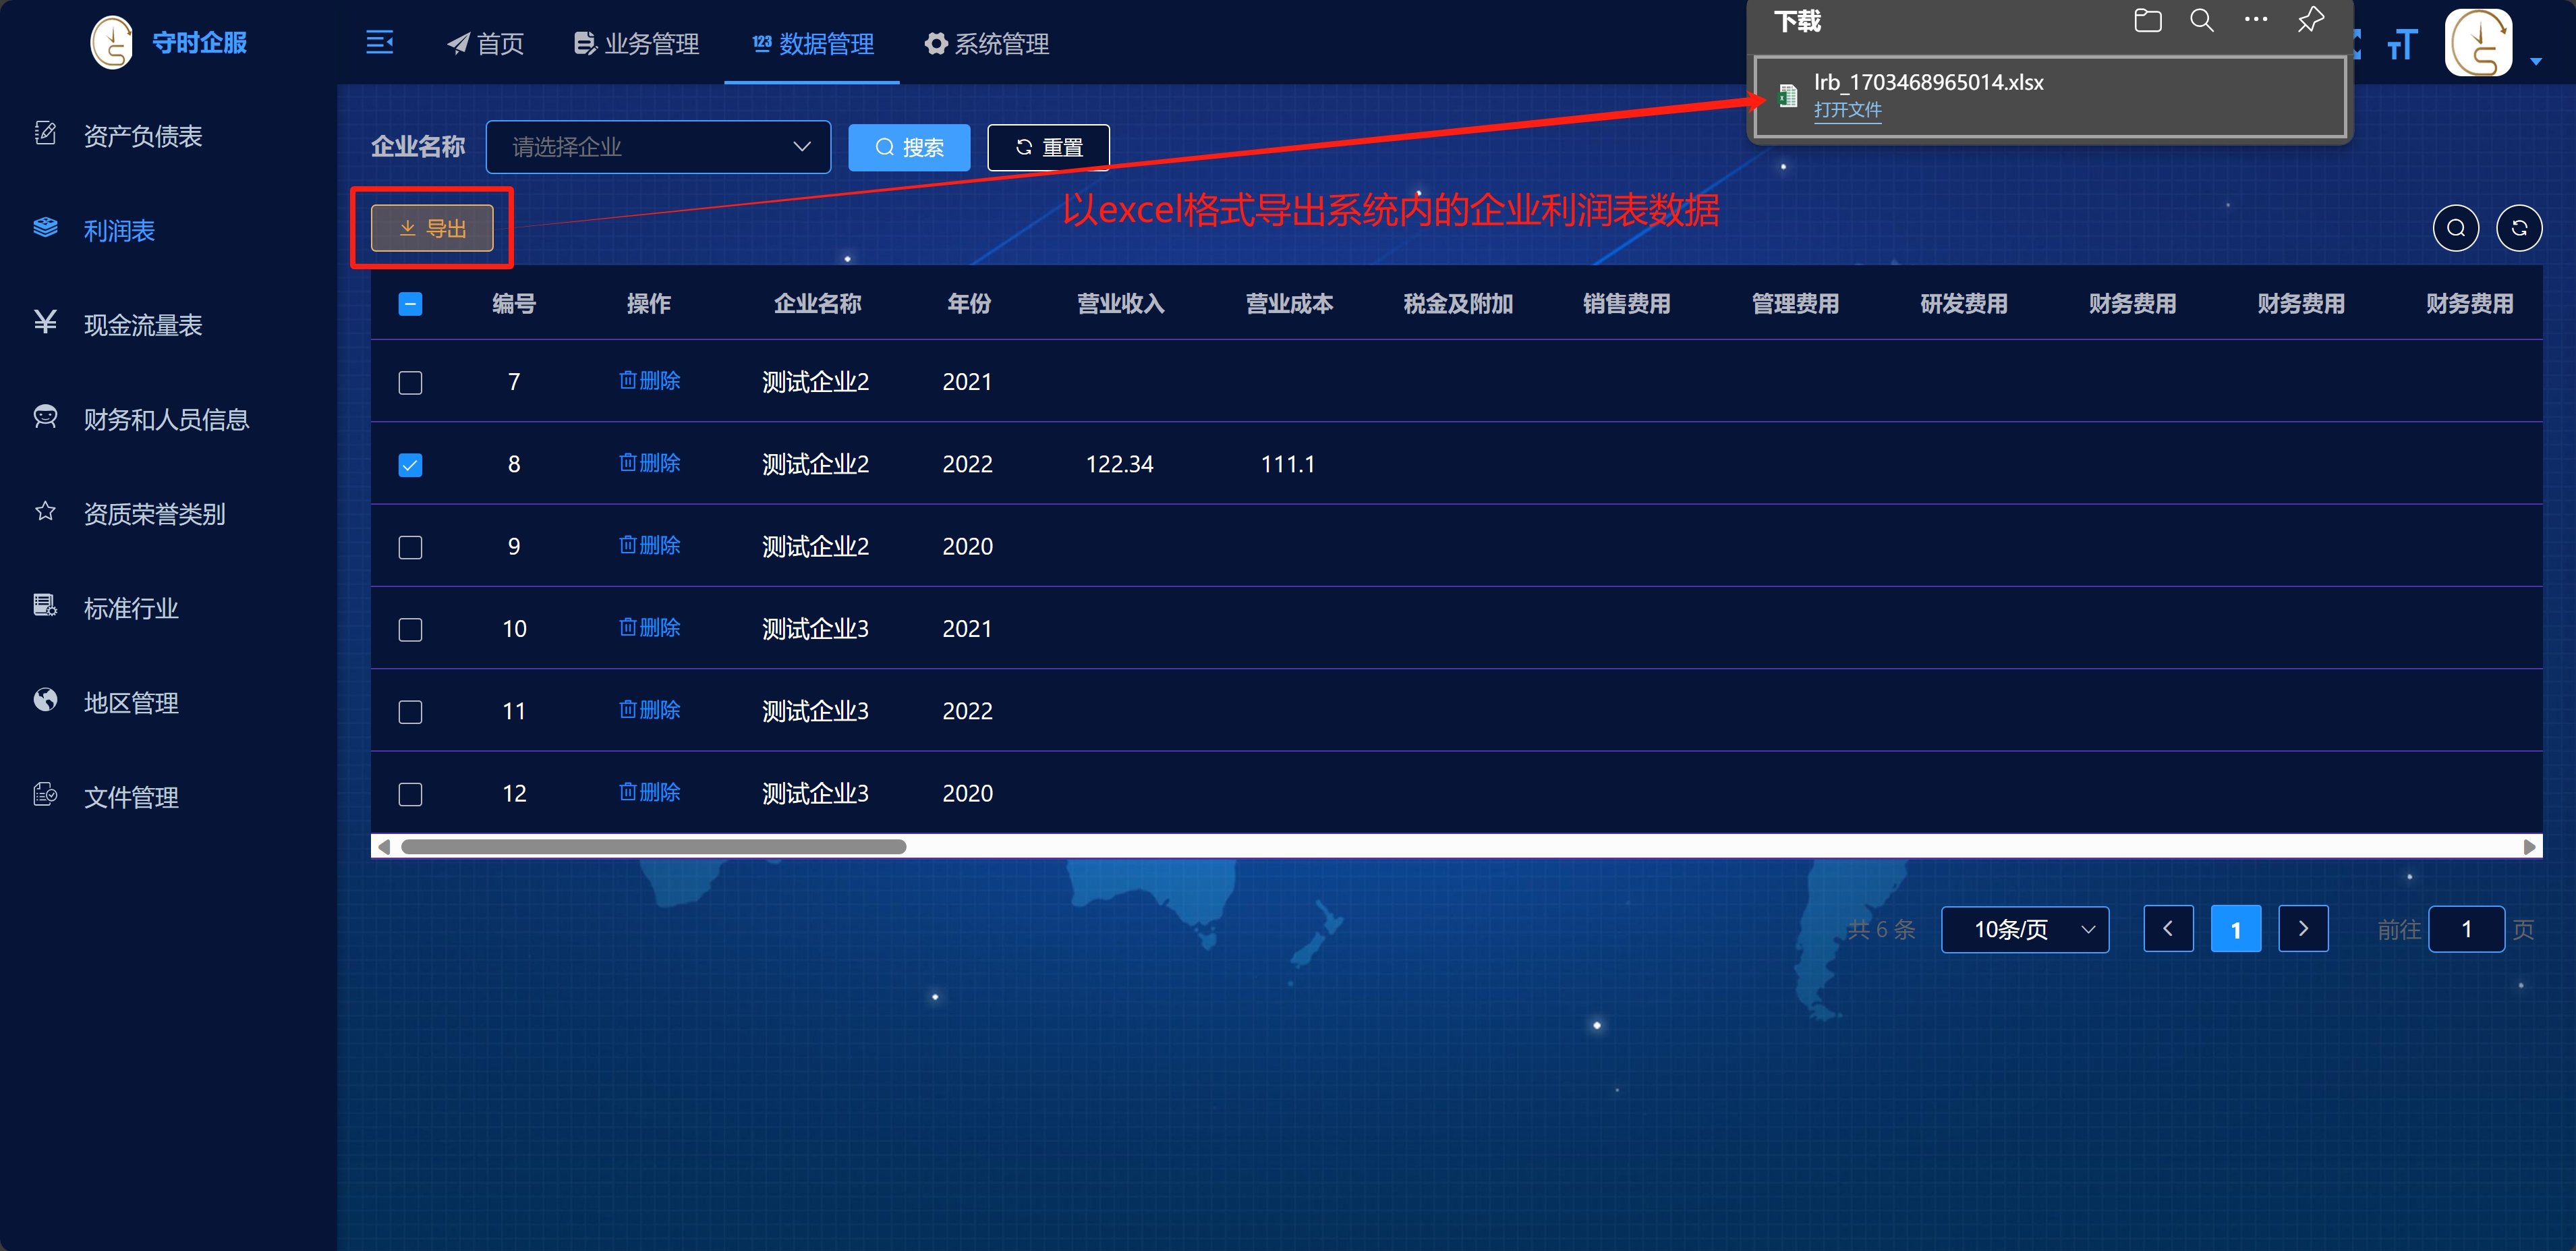Screen dimensions: 2576x1251
Task: Click the 财务和人员信息 sidebar icon
Action: coord(45,417)
